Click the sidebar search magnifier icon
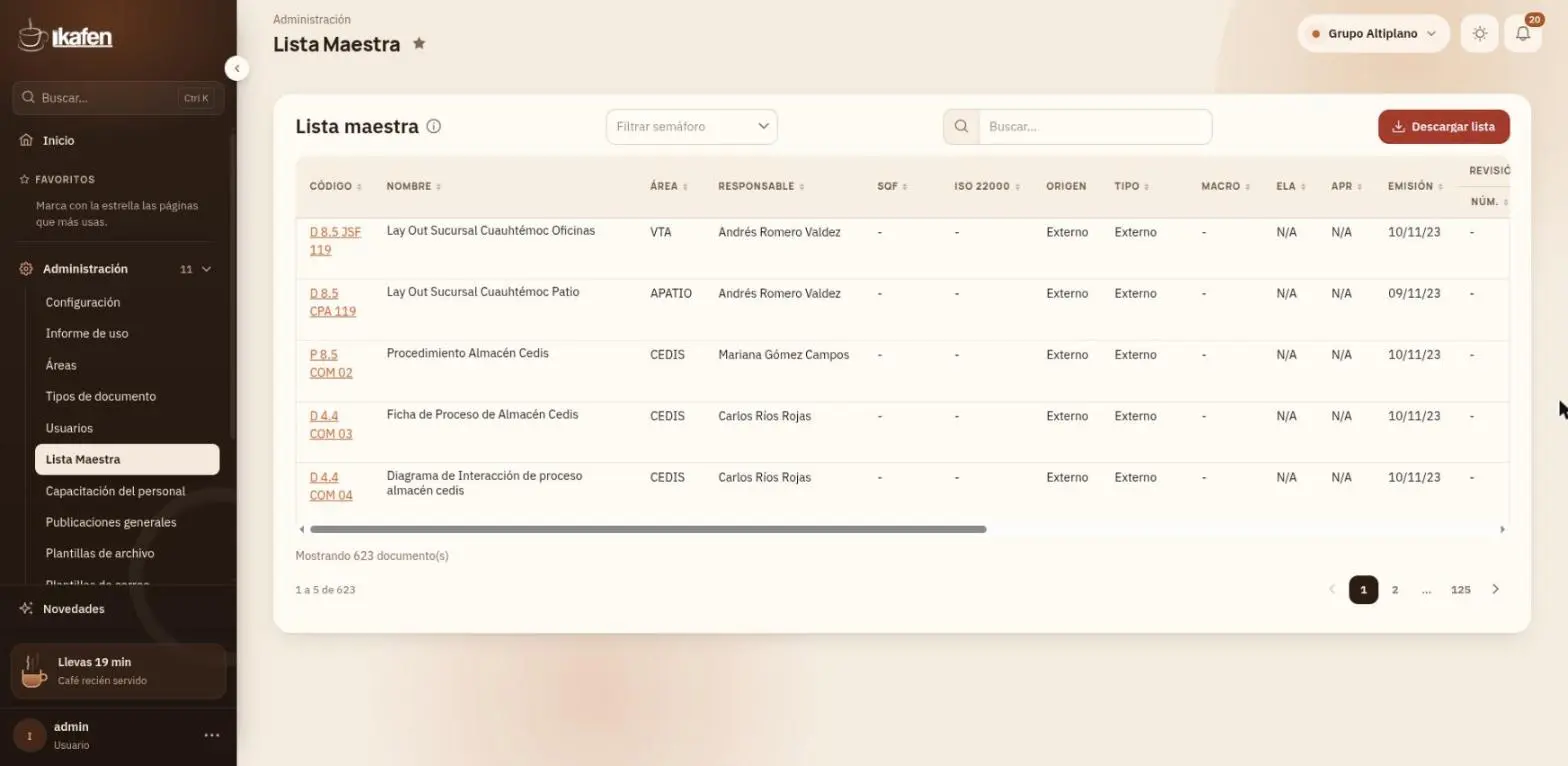 (29, 98)
